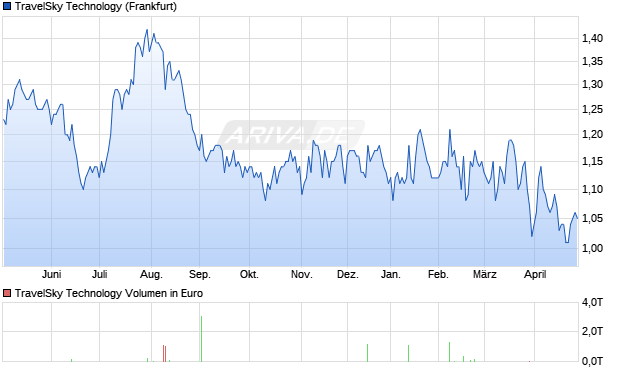Click the 'Jan.' month label

point(390,274)
